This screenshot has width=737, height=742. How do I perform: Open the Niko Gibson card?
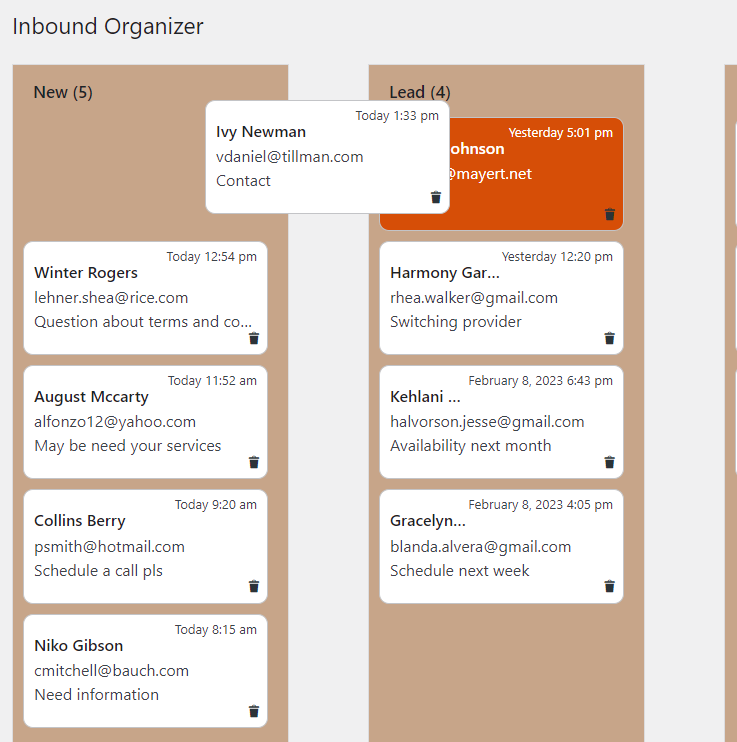pyautogui.click(x=79, y=646)
